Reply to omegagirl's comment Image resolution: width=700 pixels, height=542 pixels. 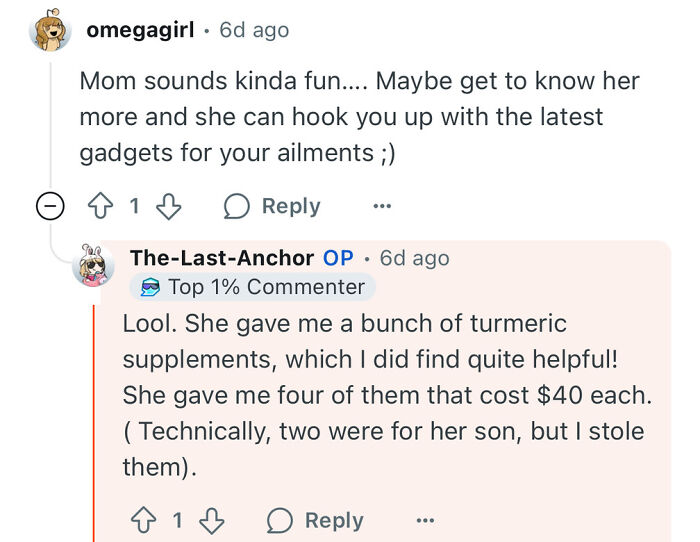[x=290, y=207]
